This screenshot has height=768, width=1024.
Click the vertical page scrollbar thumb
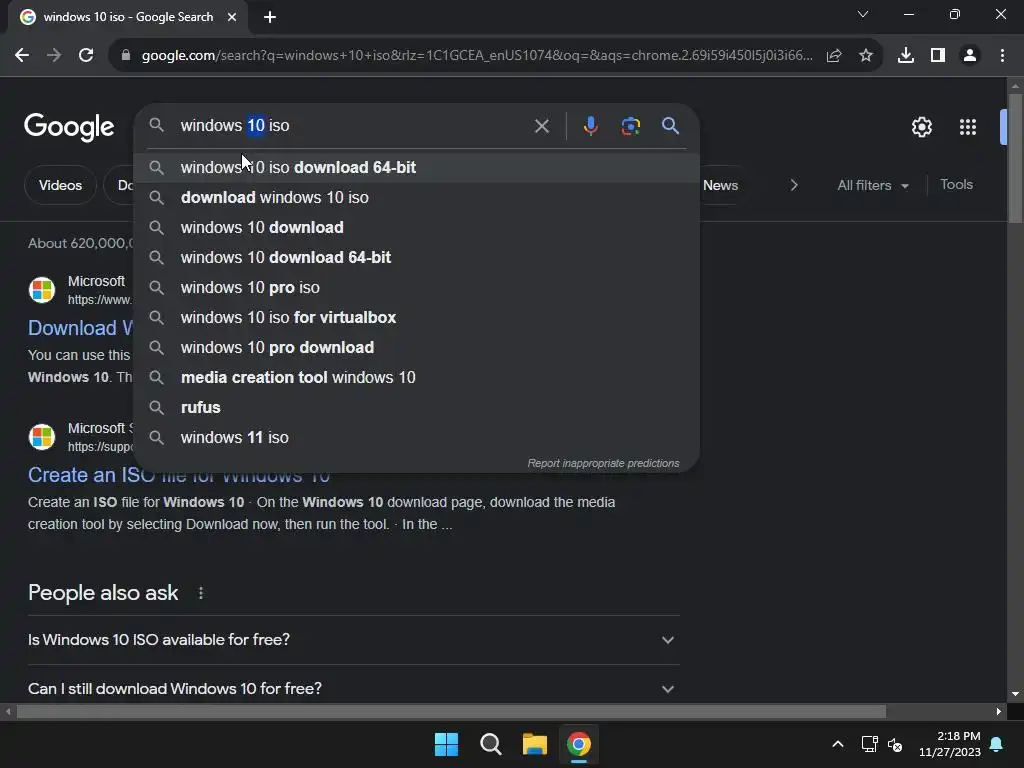(x=1015, y=157)
